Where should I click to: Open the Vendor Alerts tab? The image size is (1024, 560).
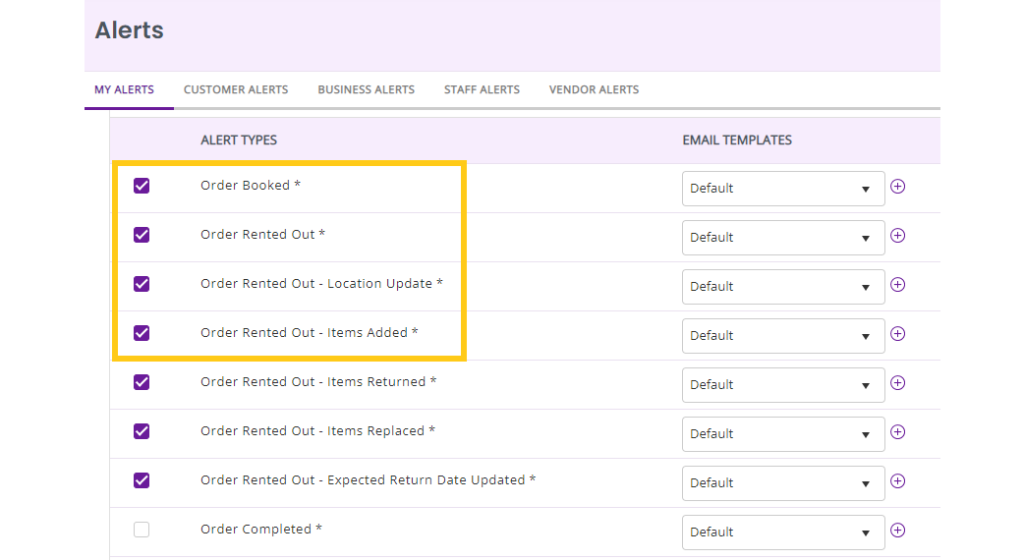click(594, 89)
